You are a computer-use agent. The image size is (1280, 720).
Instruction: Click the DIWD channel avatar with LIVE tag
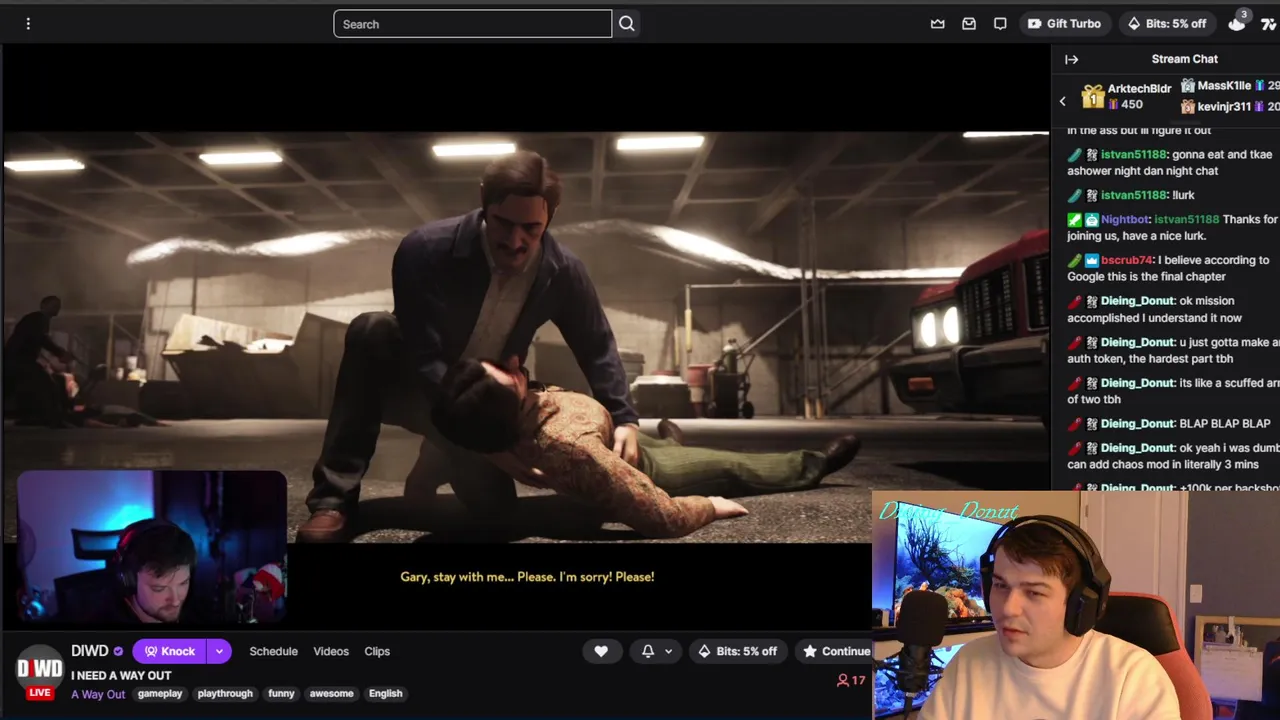point(39,670)
